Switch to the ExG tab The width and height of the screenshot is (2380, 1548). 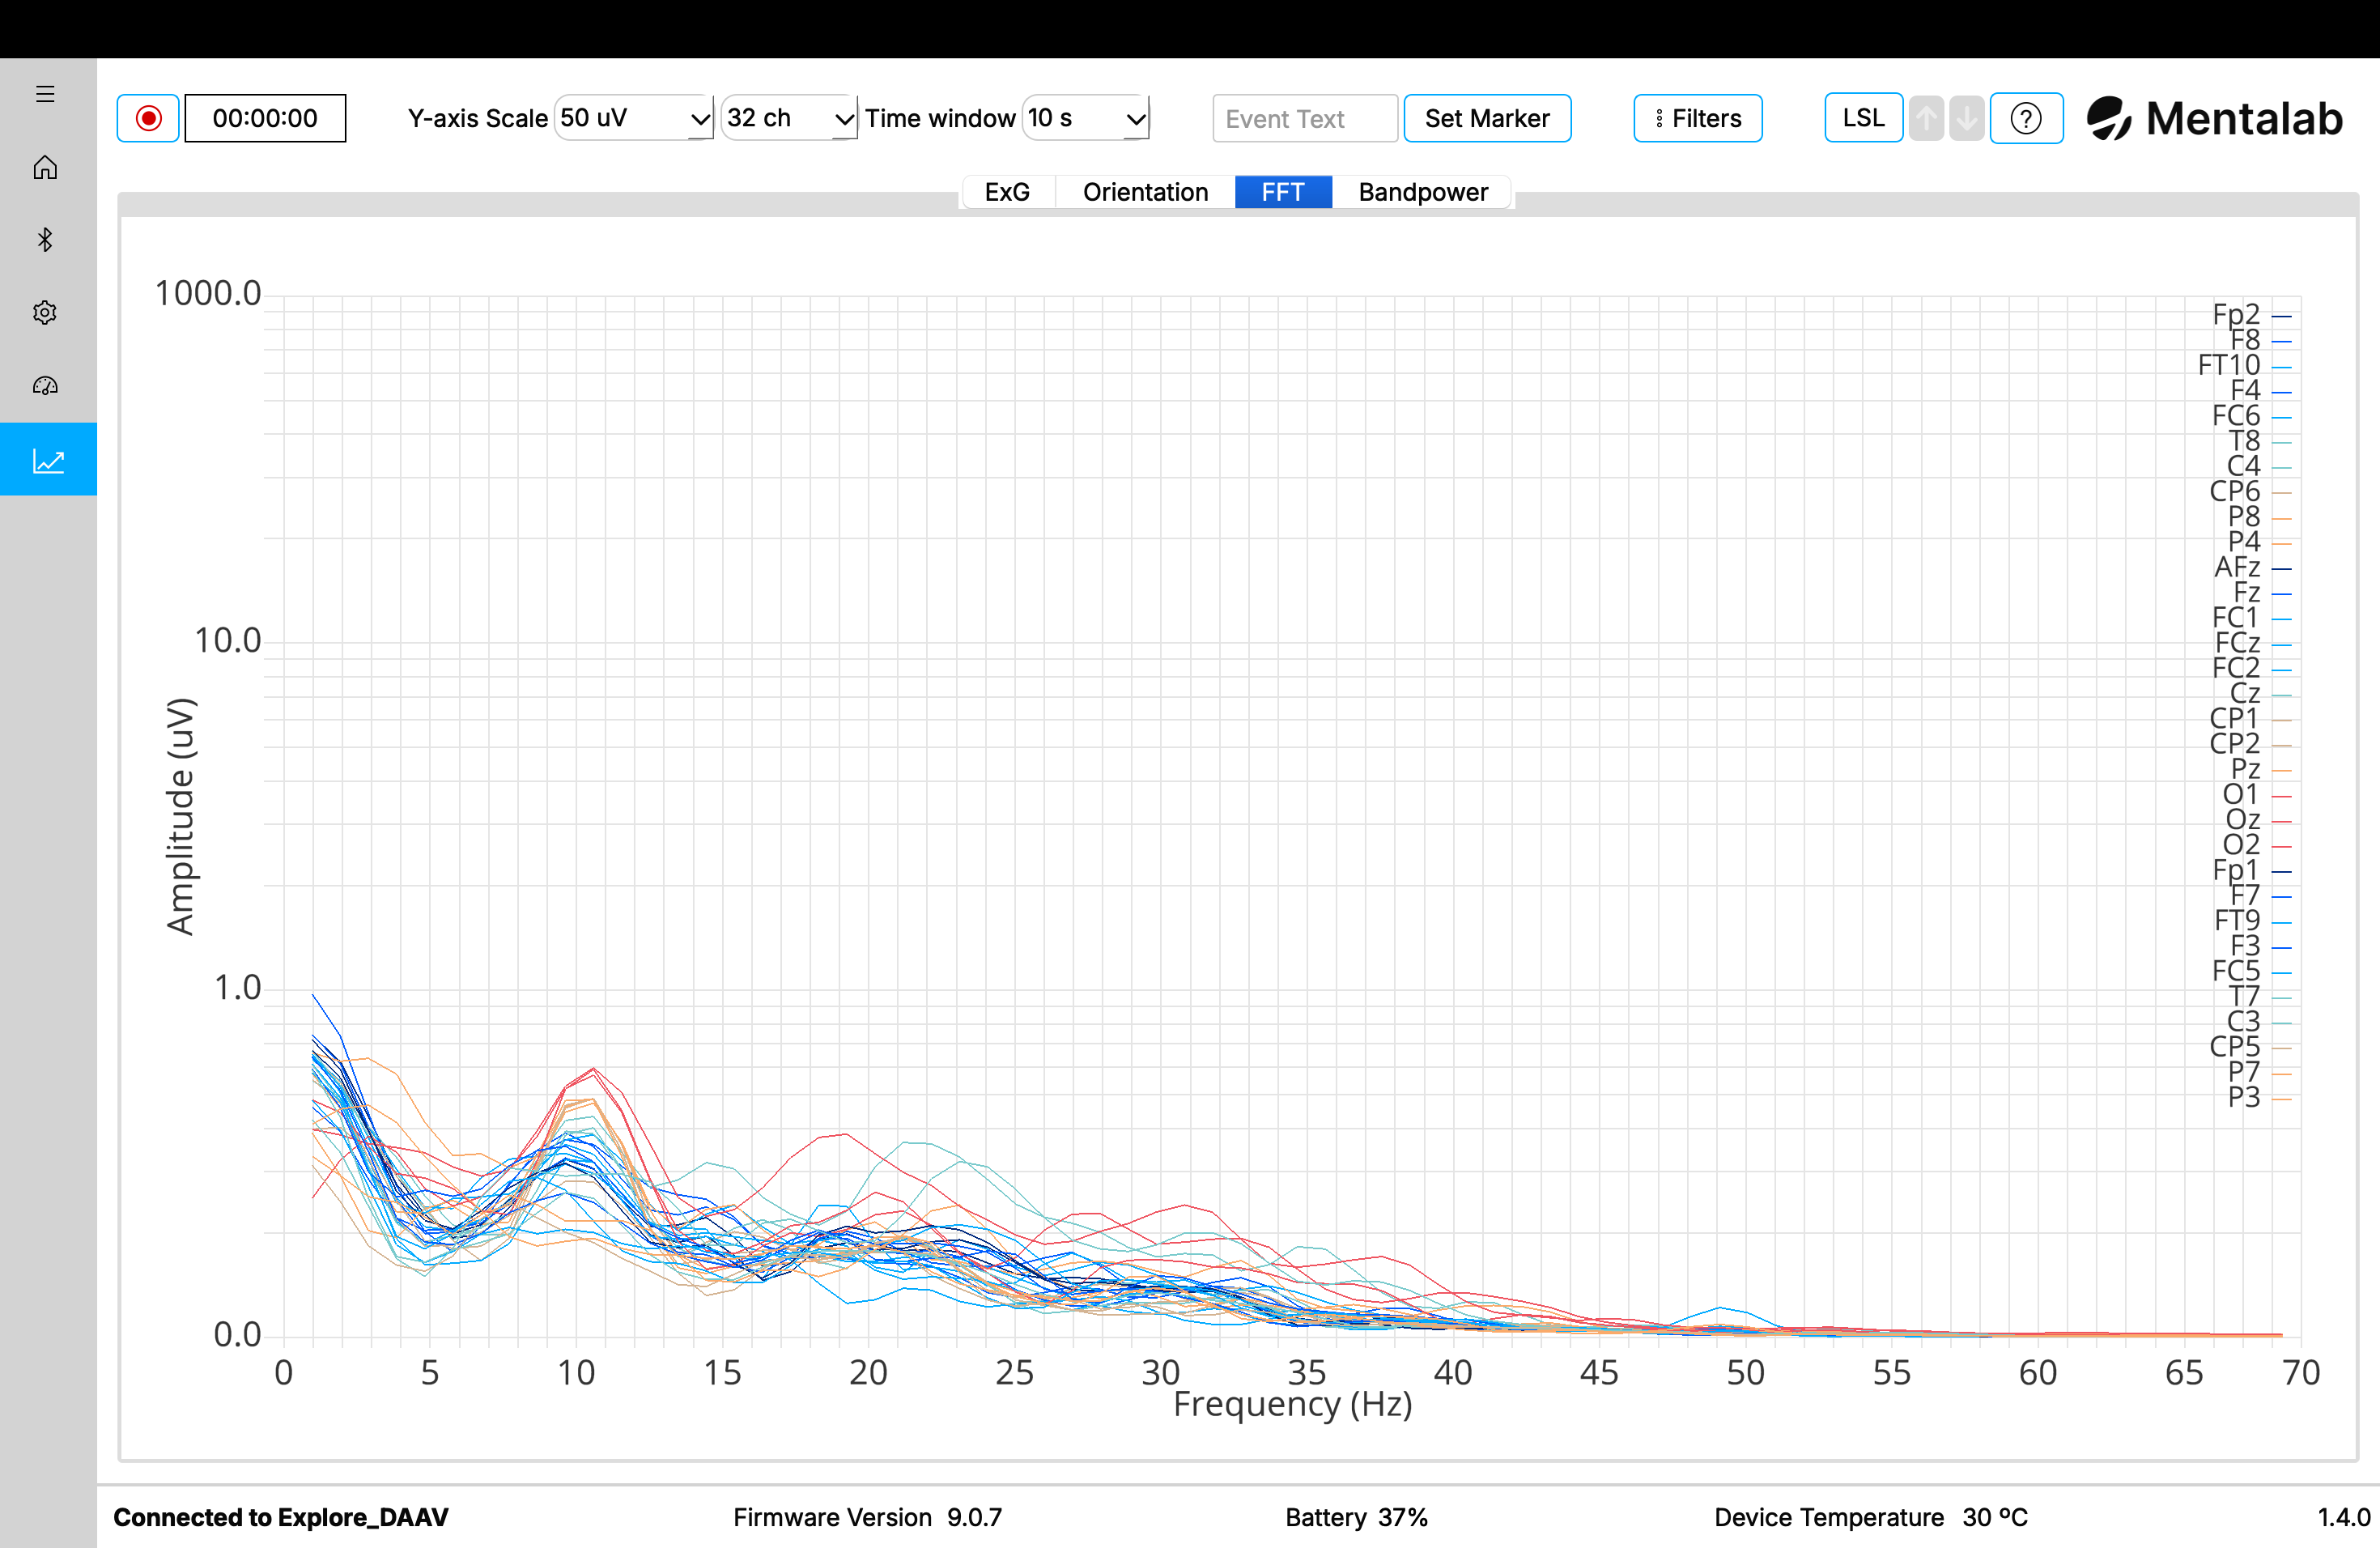[1007, 192]
